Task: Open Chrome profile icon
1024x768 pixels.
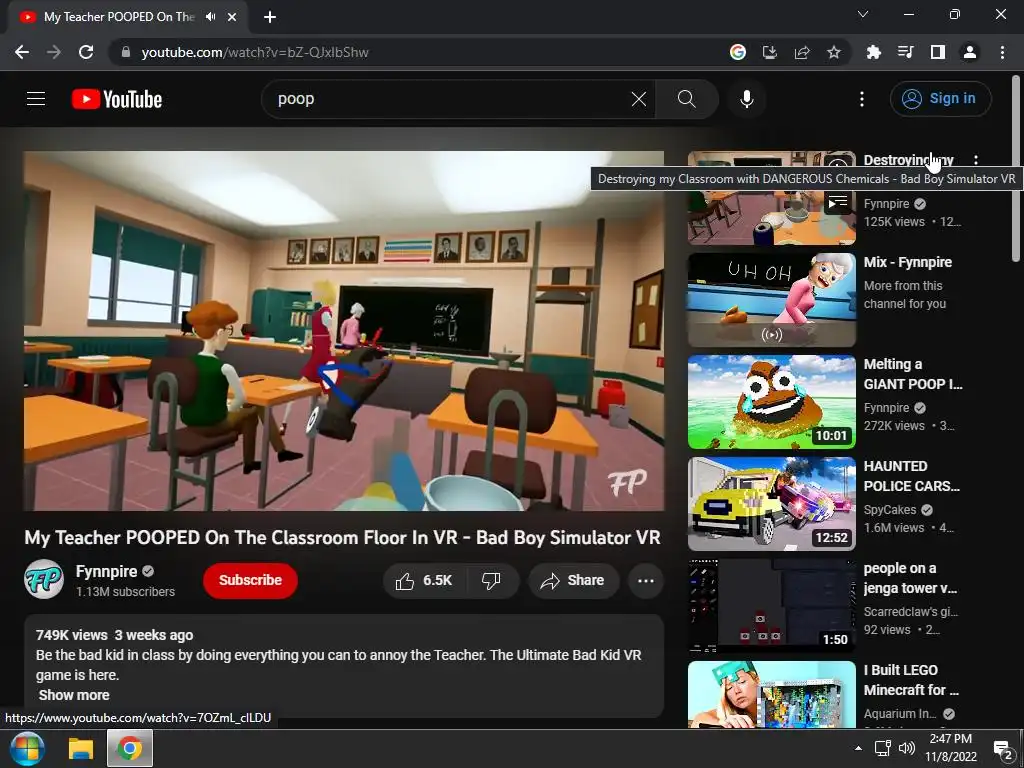Action: (970, 52)
